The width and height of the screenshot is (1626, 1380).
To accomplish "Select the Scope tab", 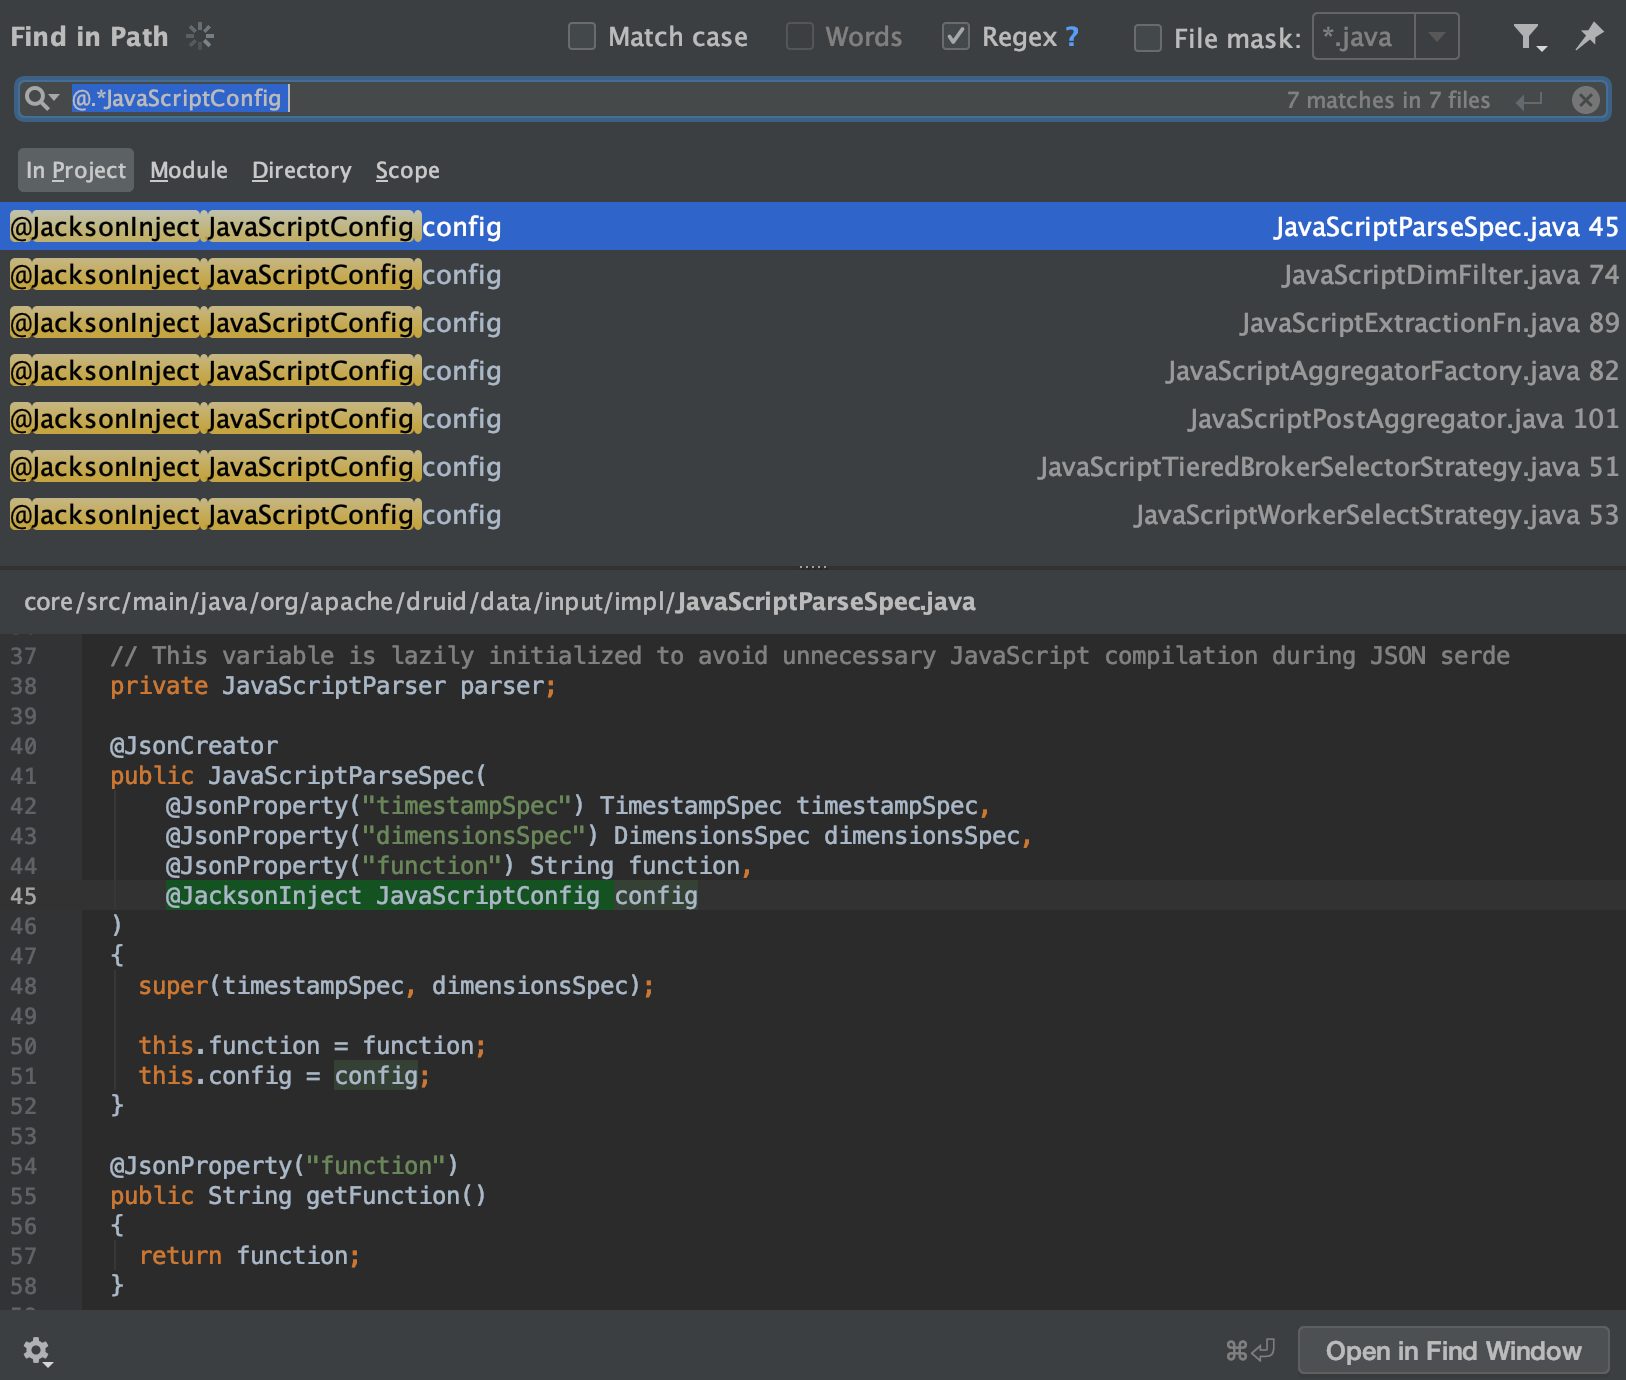I will (x=407, y=170).
